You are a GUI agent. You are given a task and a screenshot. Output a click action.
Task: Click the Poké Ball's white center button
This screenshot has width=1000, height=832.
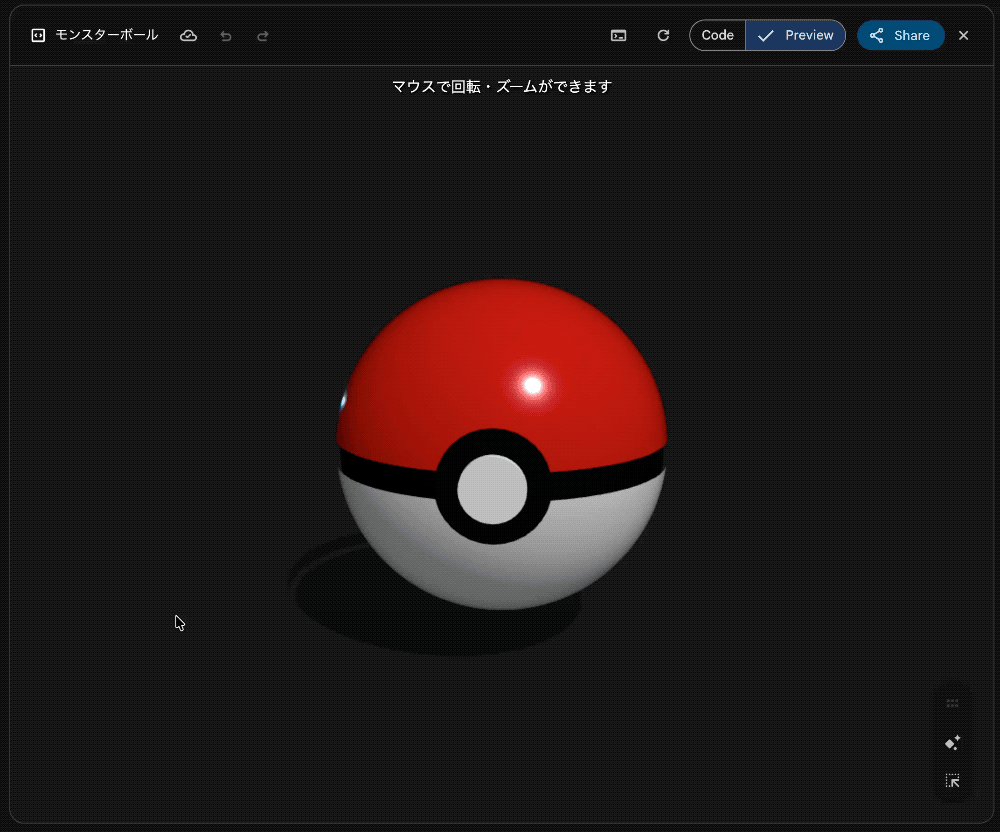tap(492, 489)
